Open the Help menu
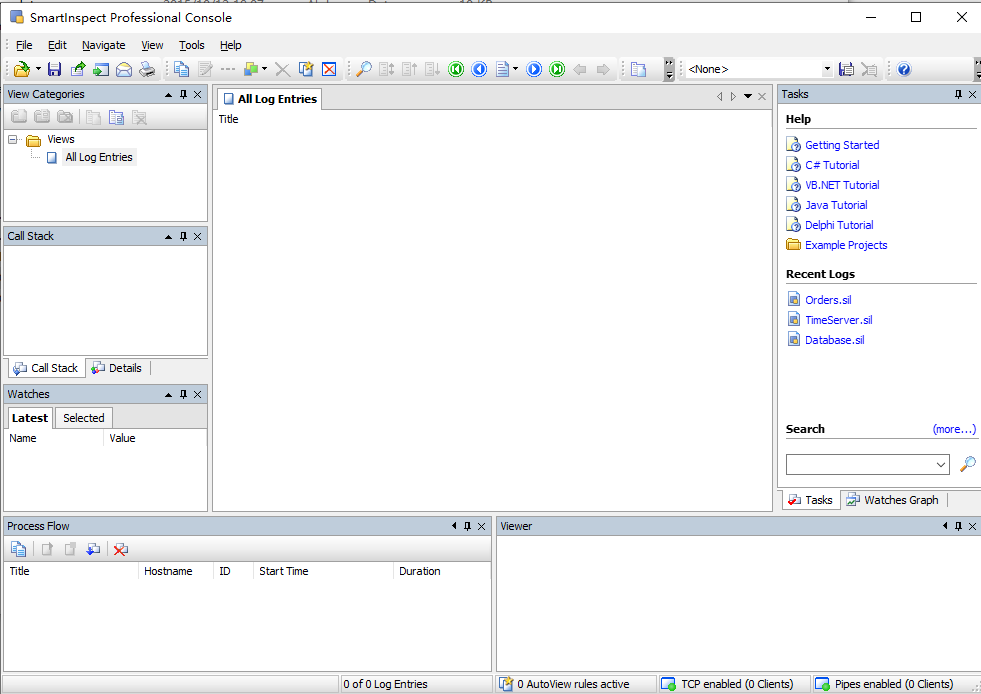Viewport: 981px width, 694px height. (x=230, y=45)
